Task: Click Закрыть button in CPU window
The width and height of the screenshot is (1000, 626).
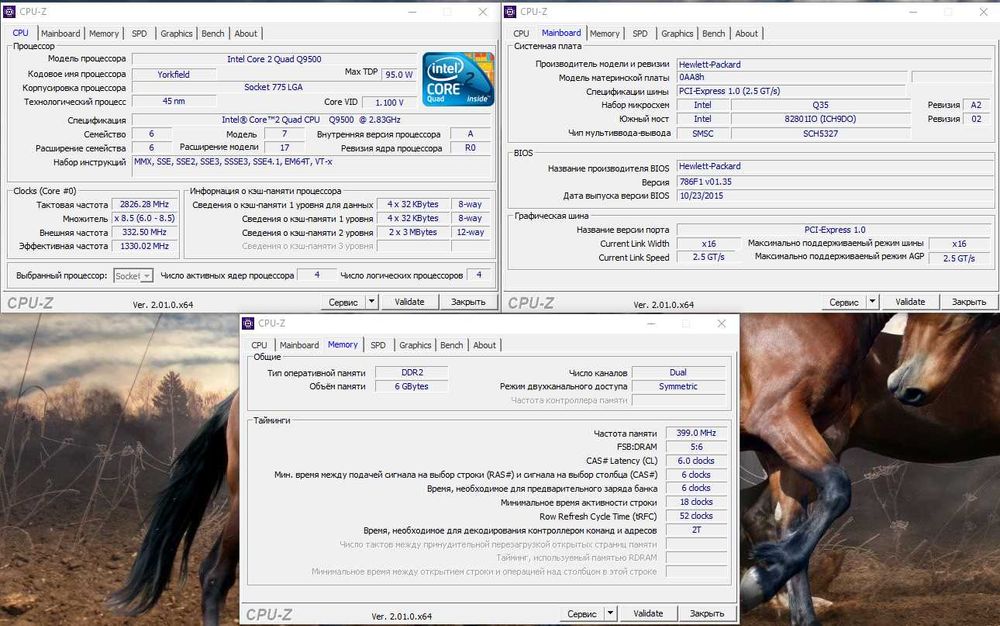Action: (x=468, y=302)
